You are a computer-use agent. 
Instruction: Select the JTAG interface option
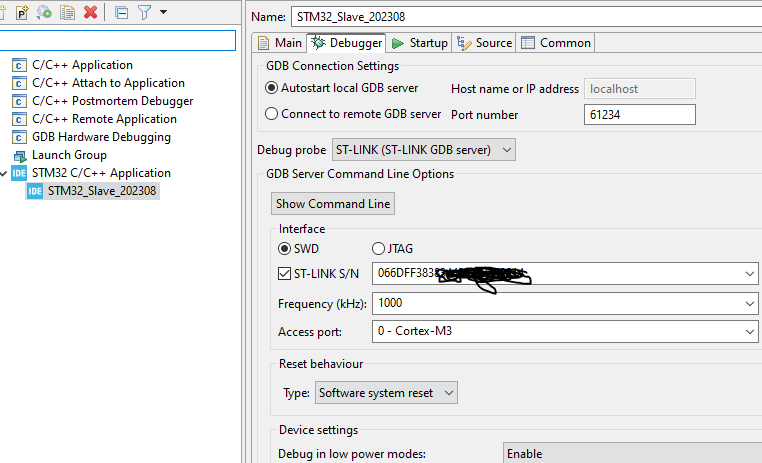coord(392,249)
